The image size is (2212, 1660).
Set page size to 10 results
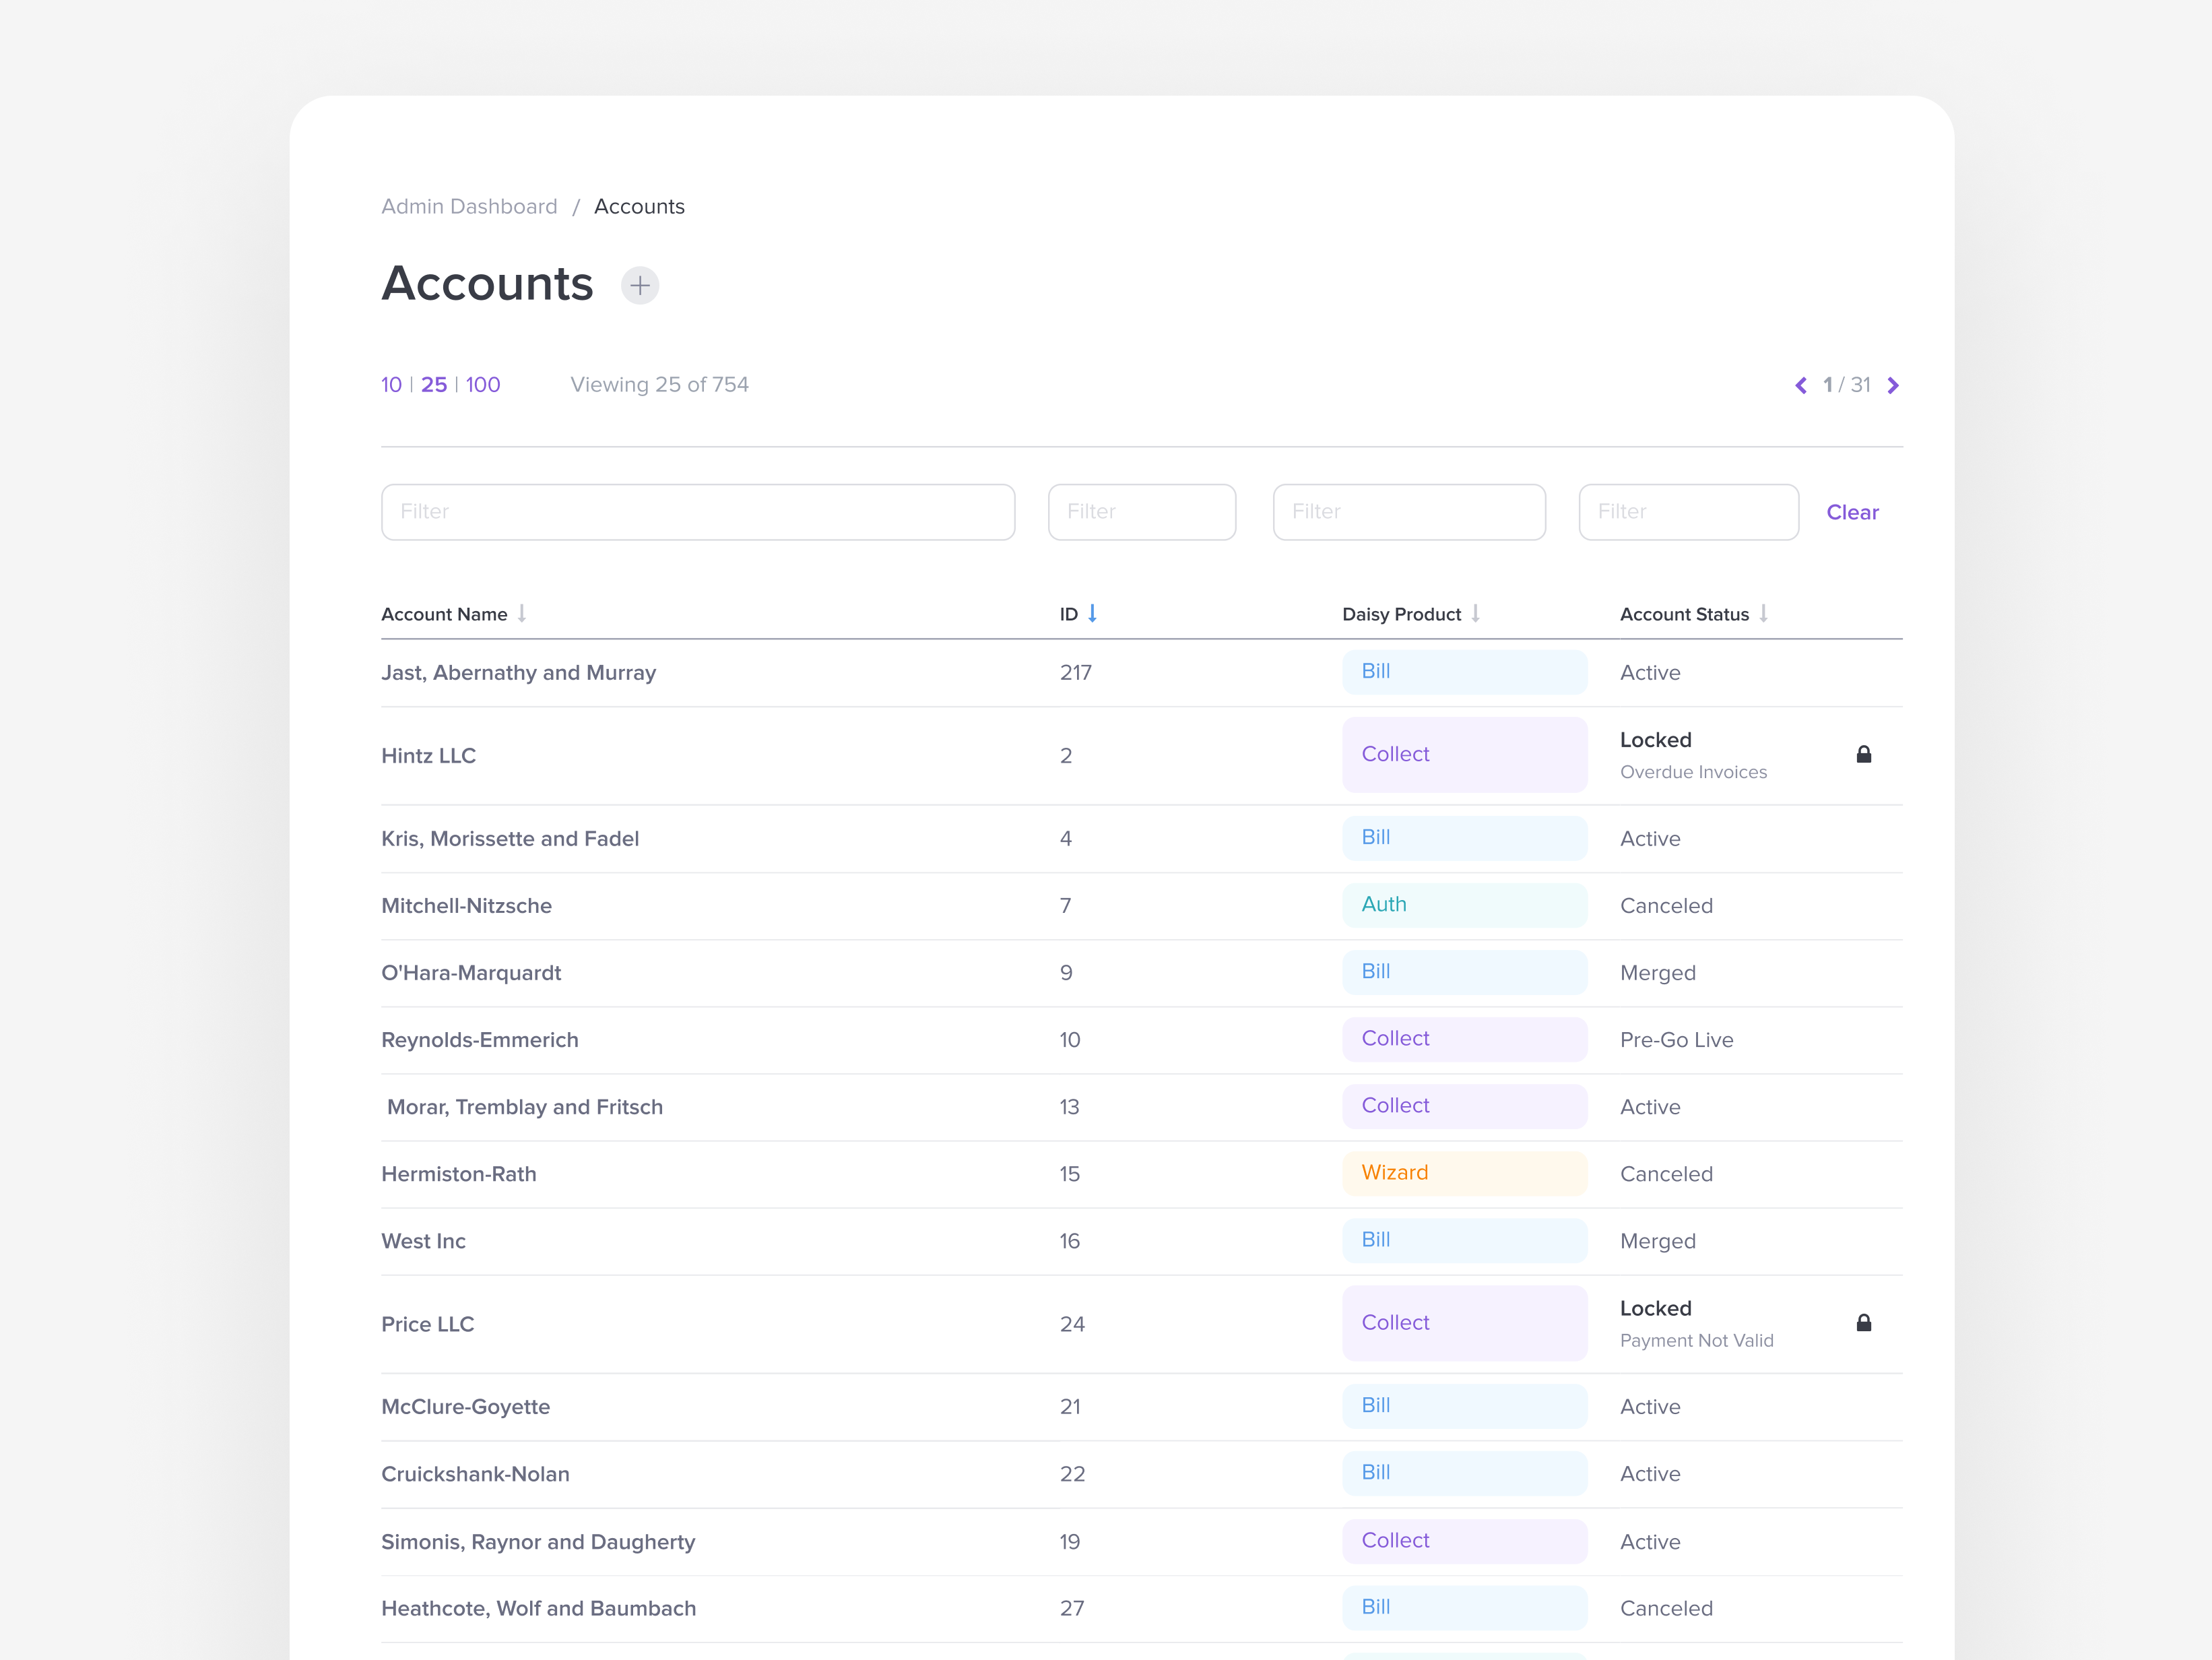click(391, 384)
